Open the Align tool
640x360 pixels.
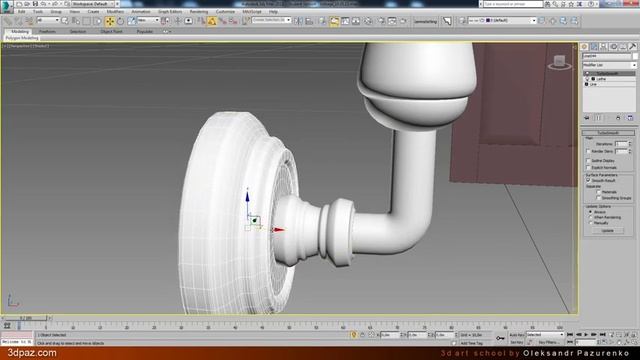pos(309,21)
